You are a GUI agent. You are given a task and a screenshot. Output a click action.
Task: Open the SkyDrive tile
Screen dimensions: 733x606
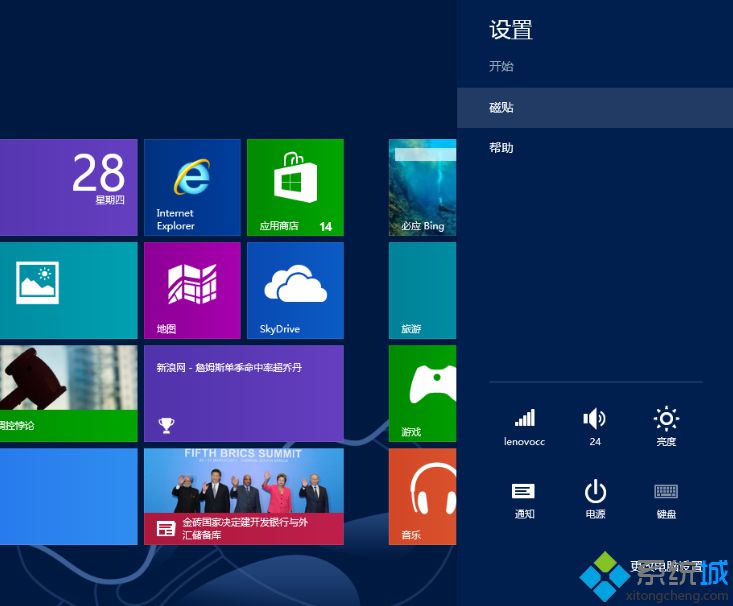(295, 290)
